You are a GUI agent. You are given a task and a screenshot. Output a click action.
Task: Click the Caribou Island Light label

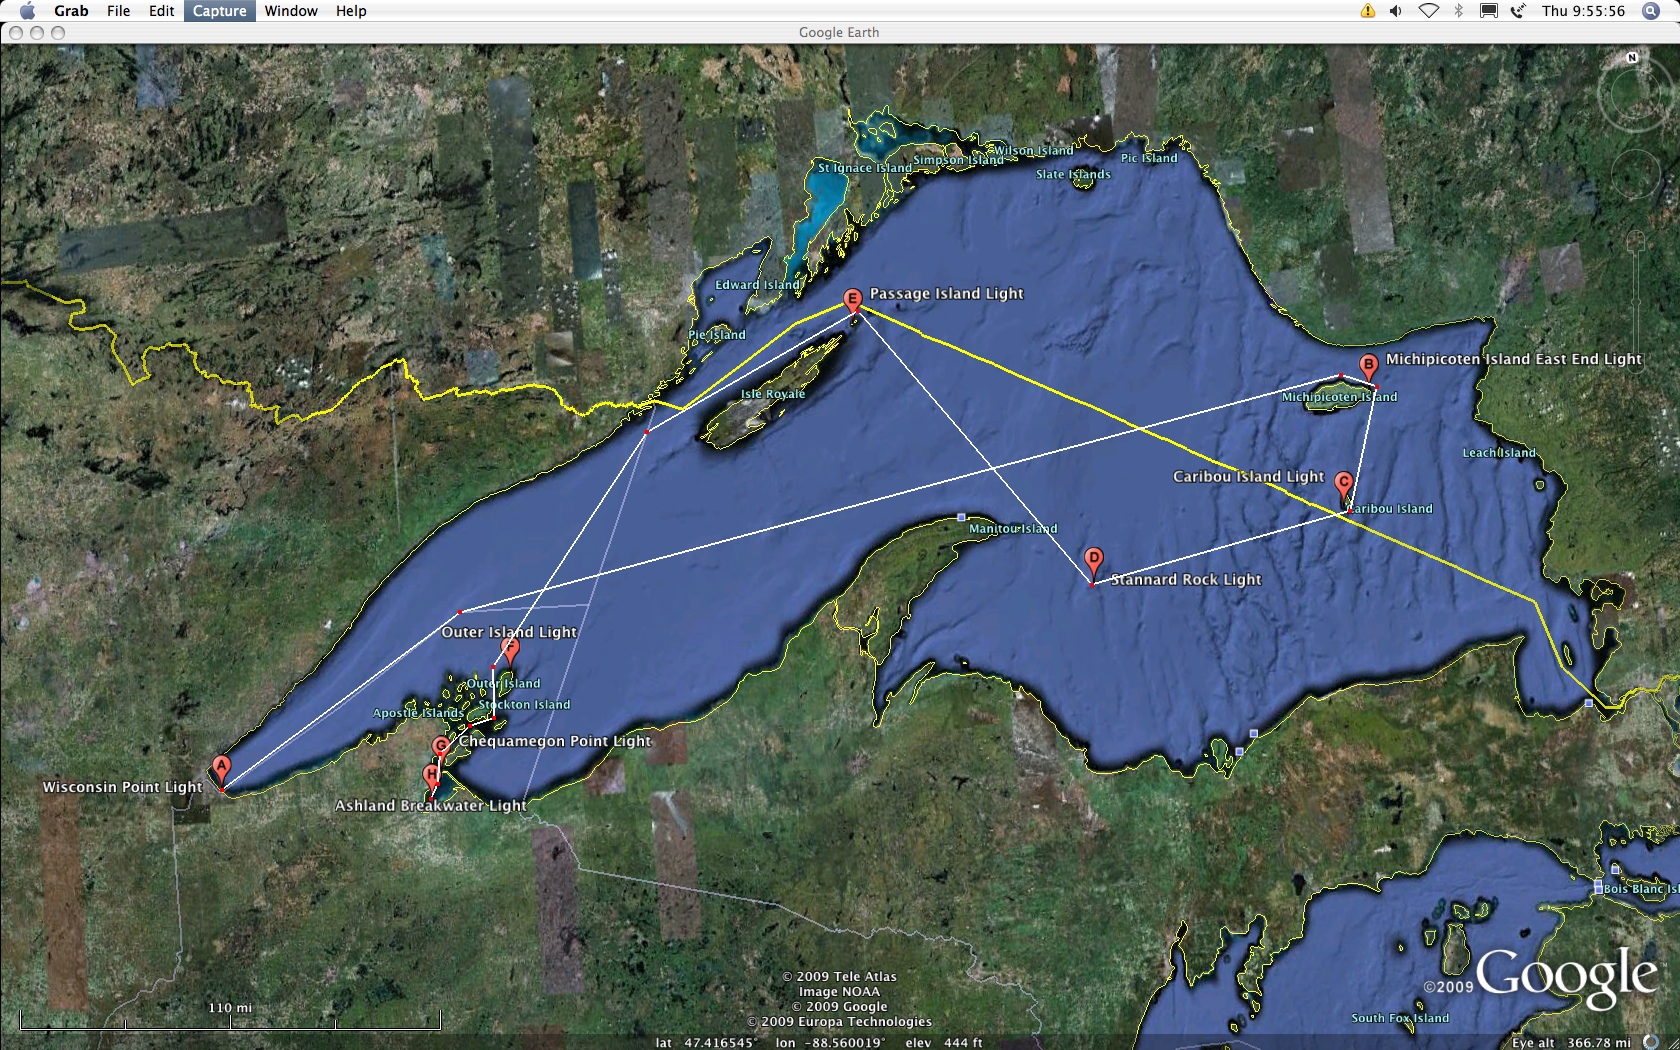tap(1248, 477)
